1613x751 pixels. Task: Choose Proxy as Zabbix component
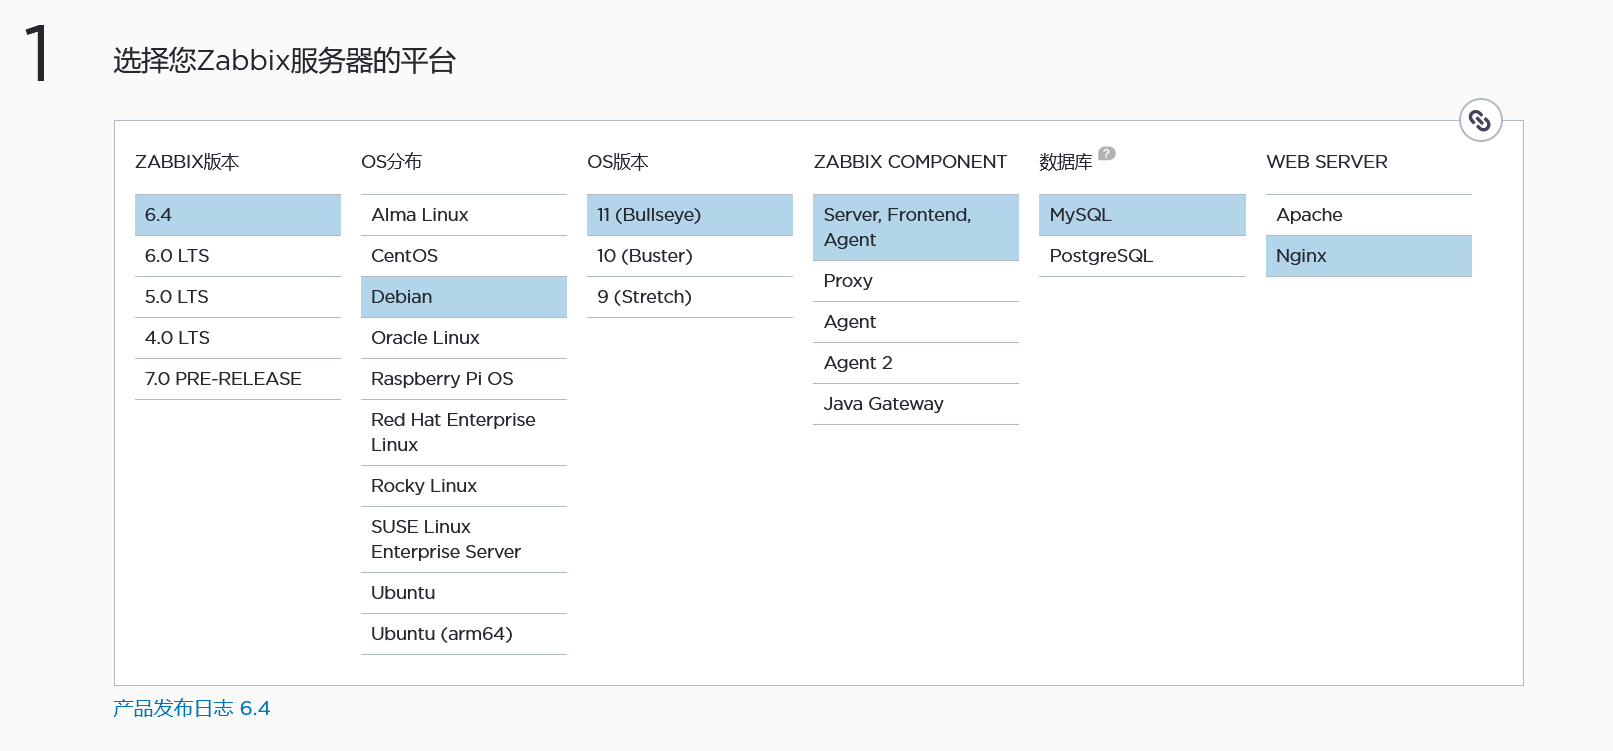[915, 281]
